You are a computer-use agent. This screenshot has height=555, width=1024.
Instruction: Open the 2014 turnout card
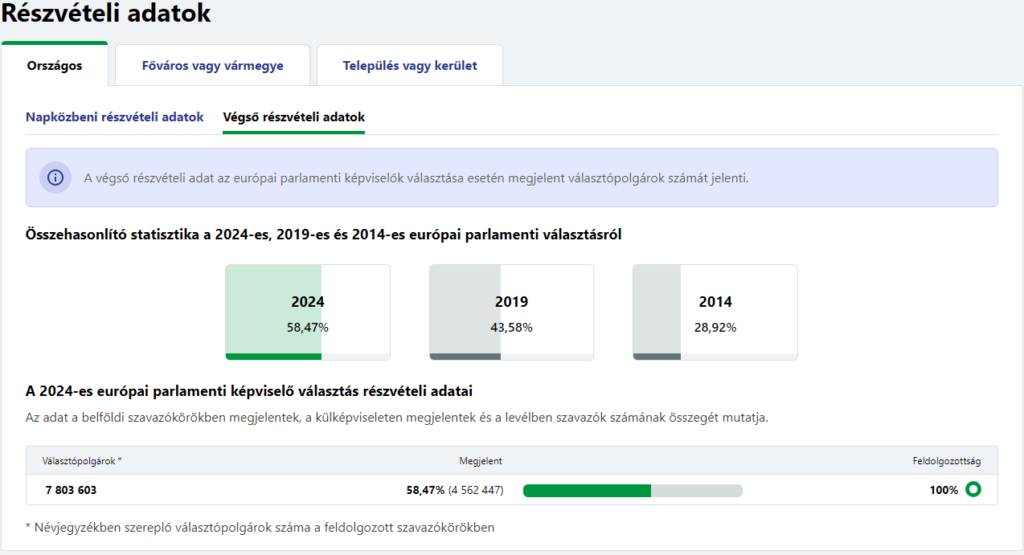pyautogui.click(x=714, y=311)
